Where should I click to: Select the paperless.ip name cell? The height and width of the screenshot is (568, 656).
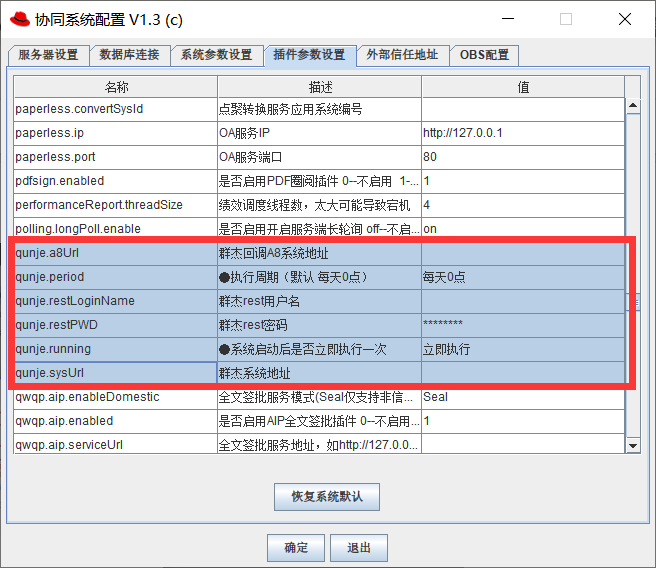click(115, 133)
